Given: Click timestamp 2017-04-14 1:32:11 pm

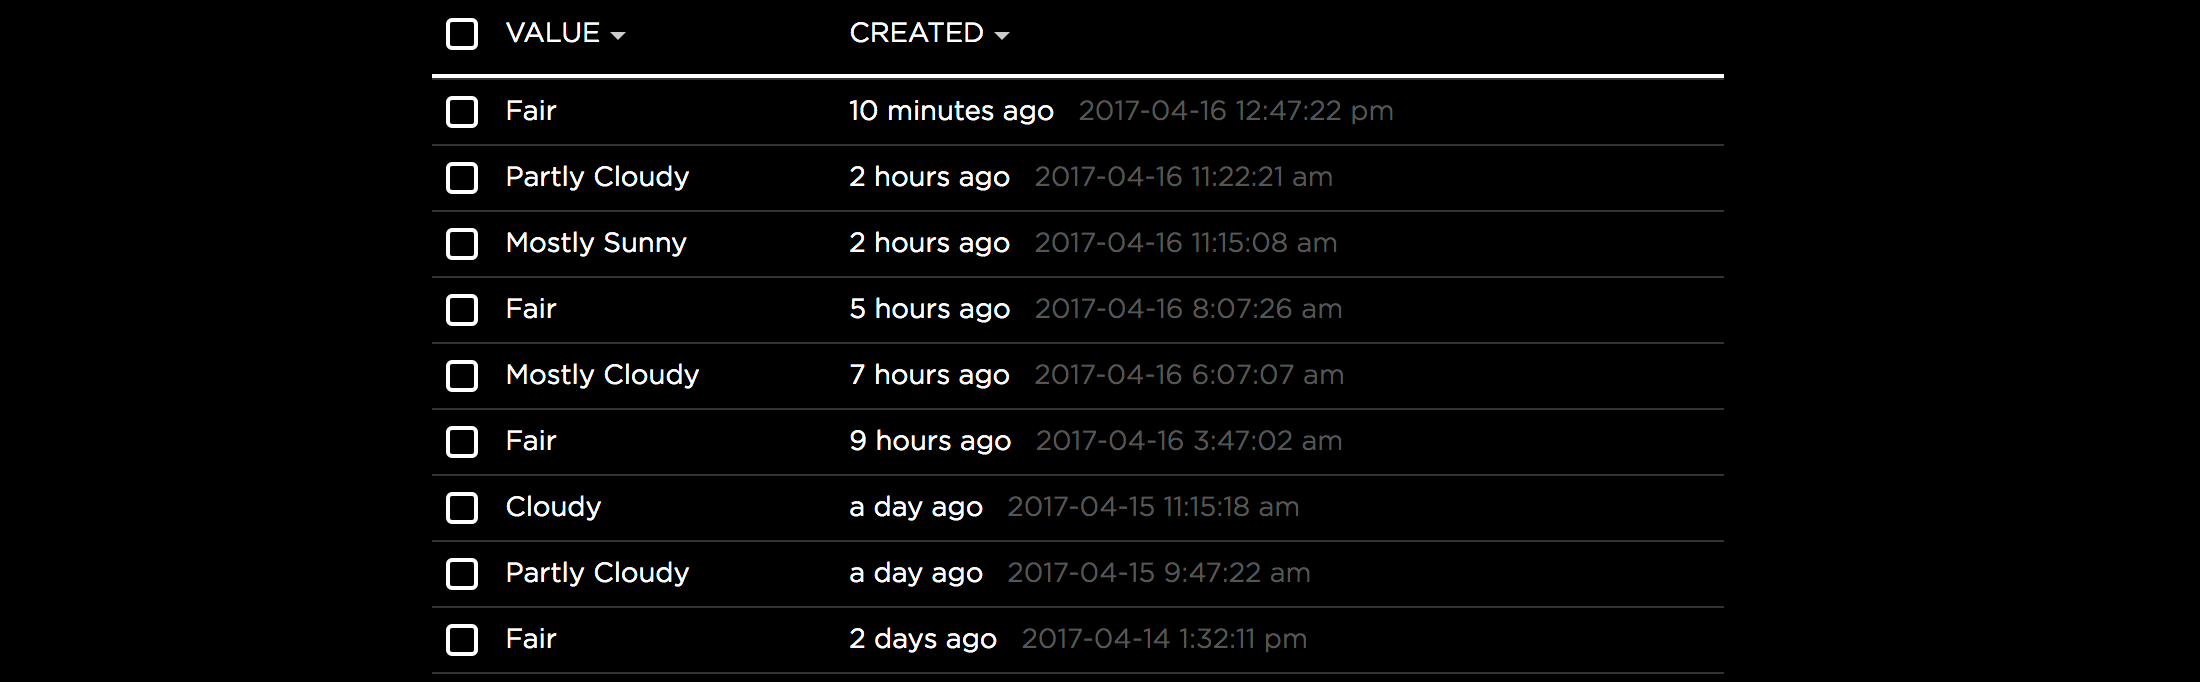Looking at the screenshot, I should tap(1165, 639).
